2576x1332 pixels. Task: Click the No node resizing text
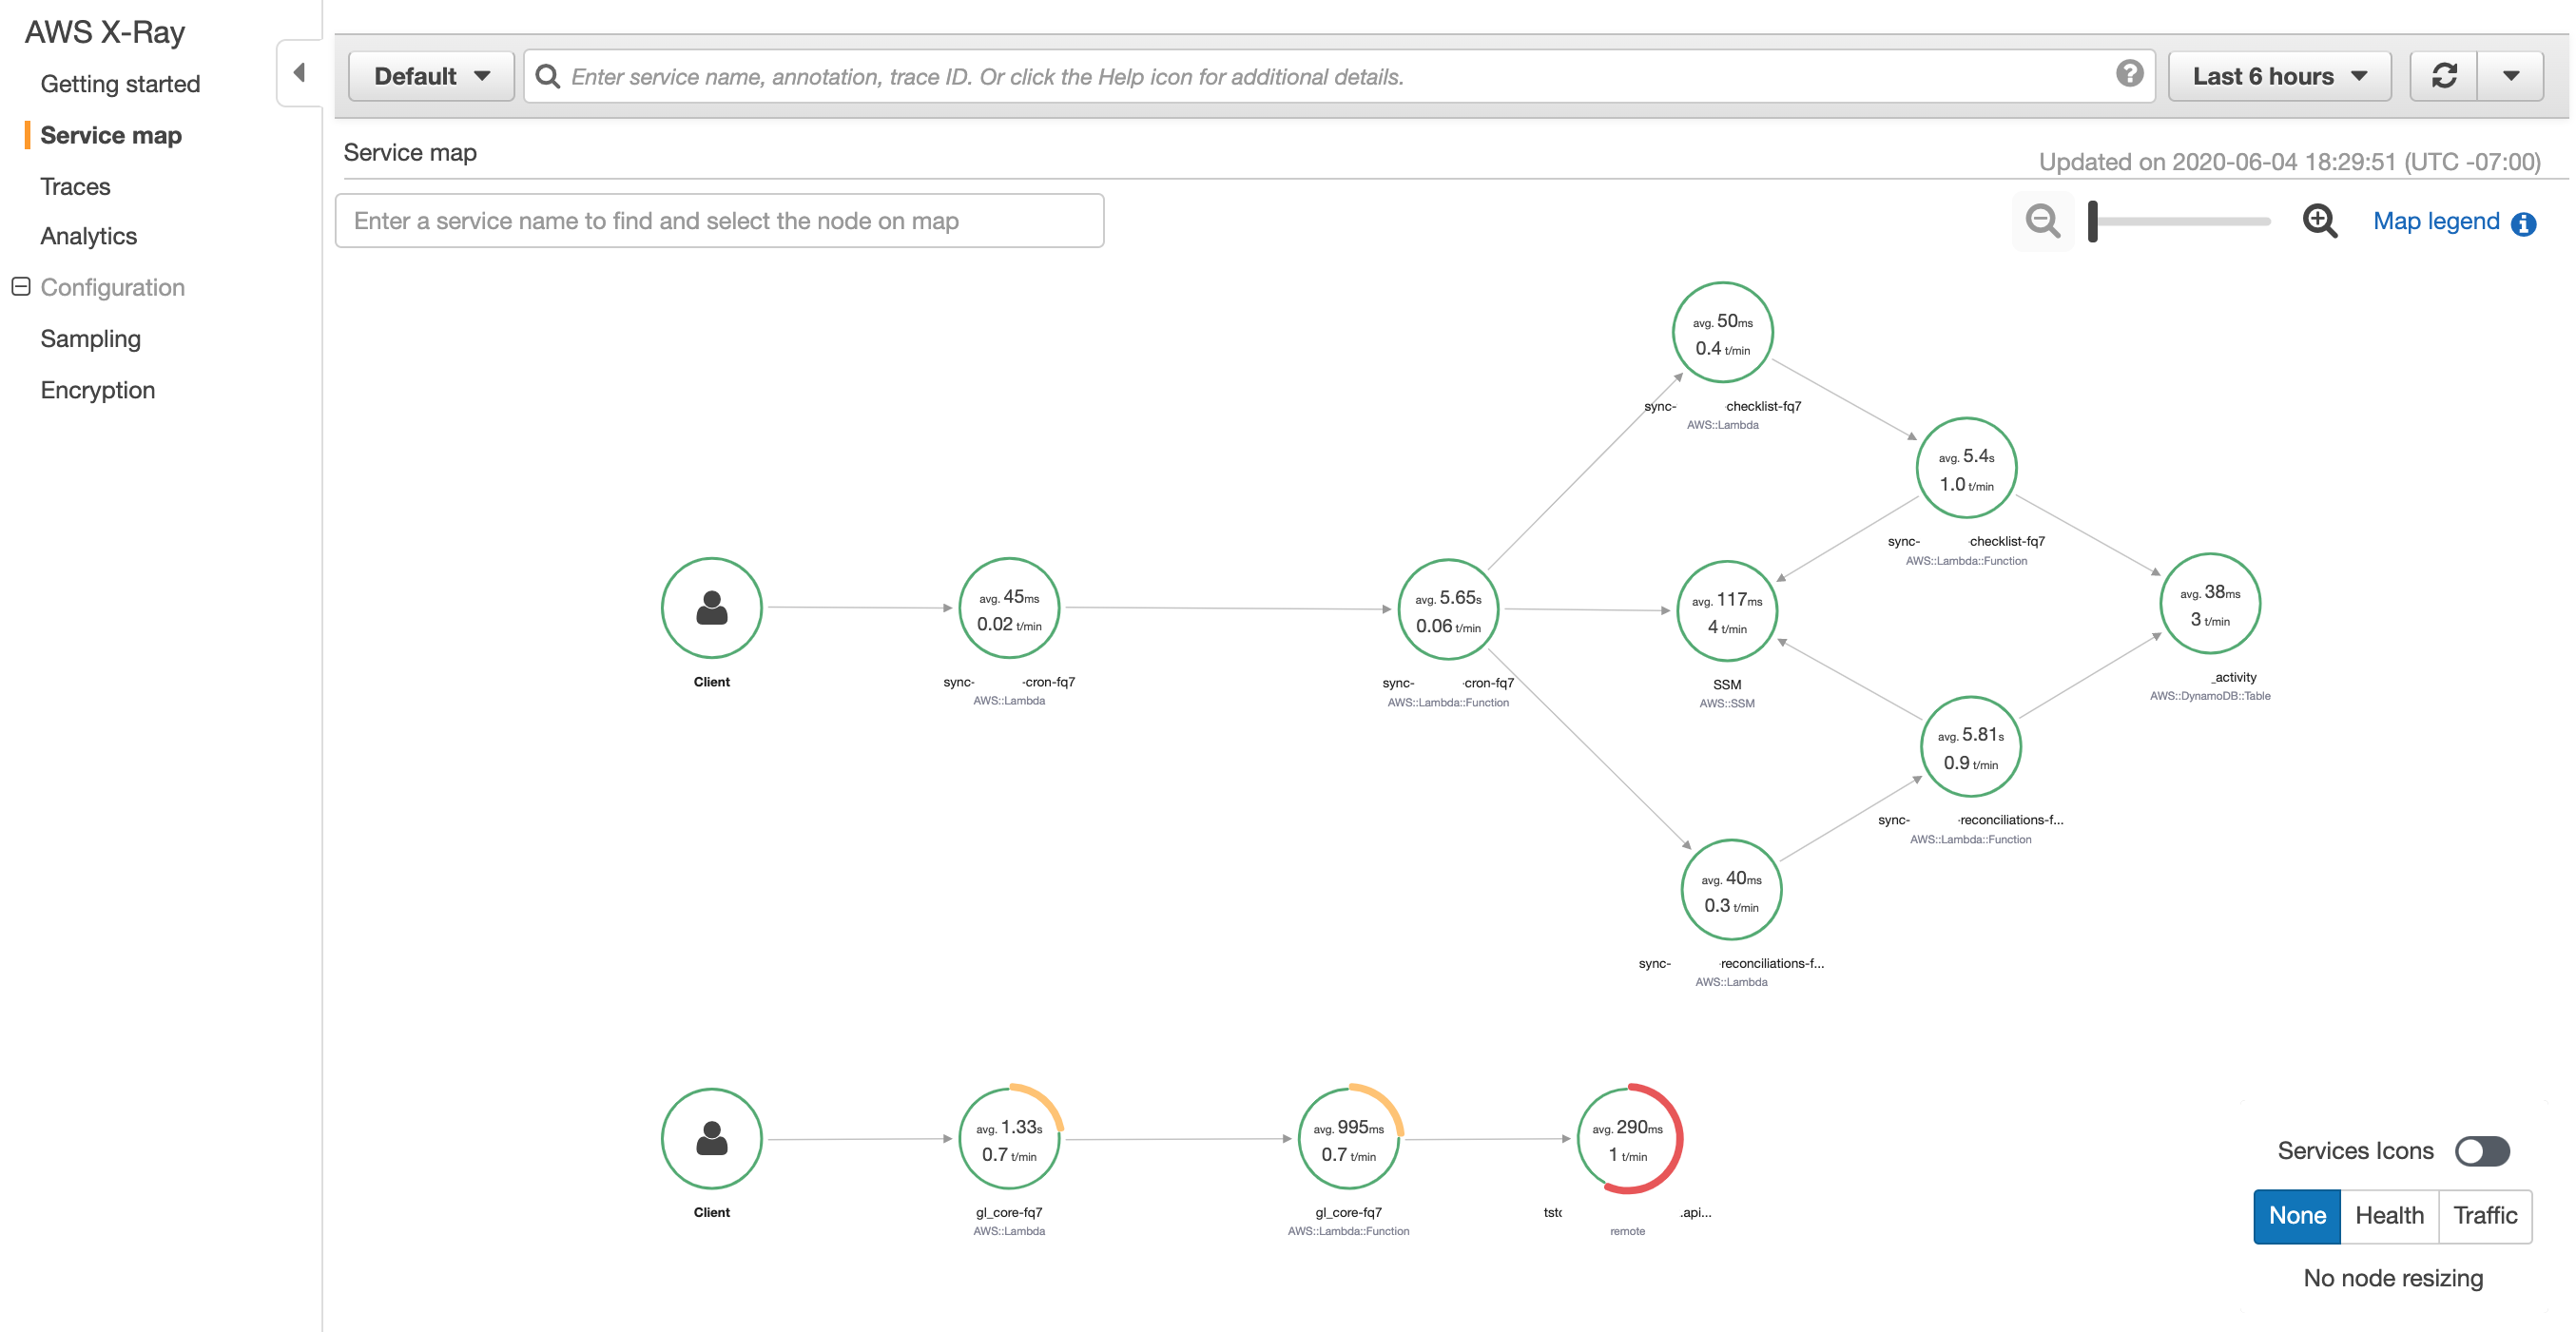click(x=2392, y=1278)
